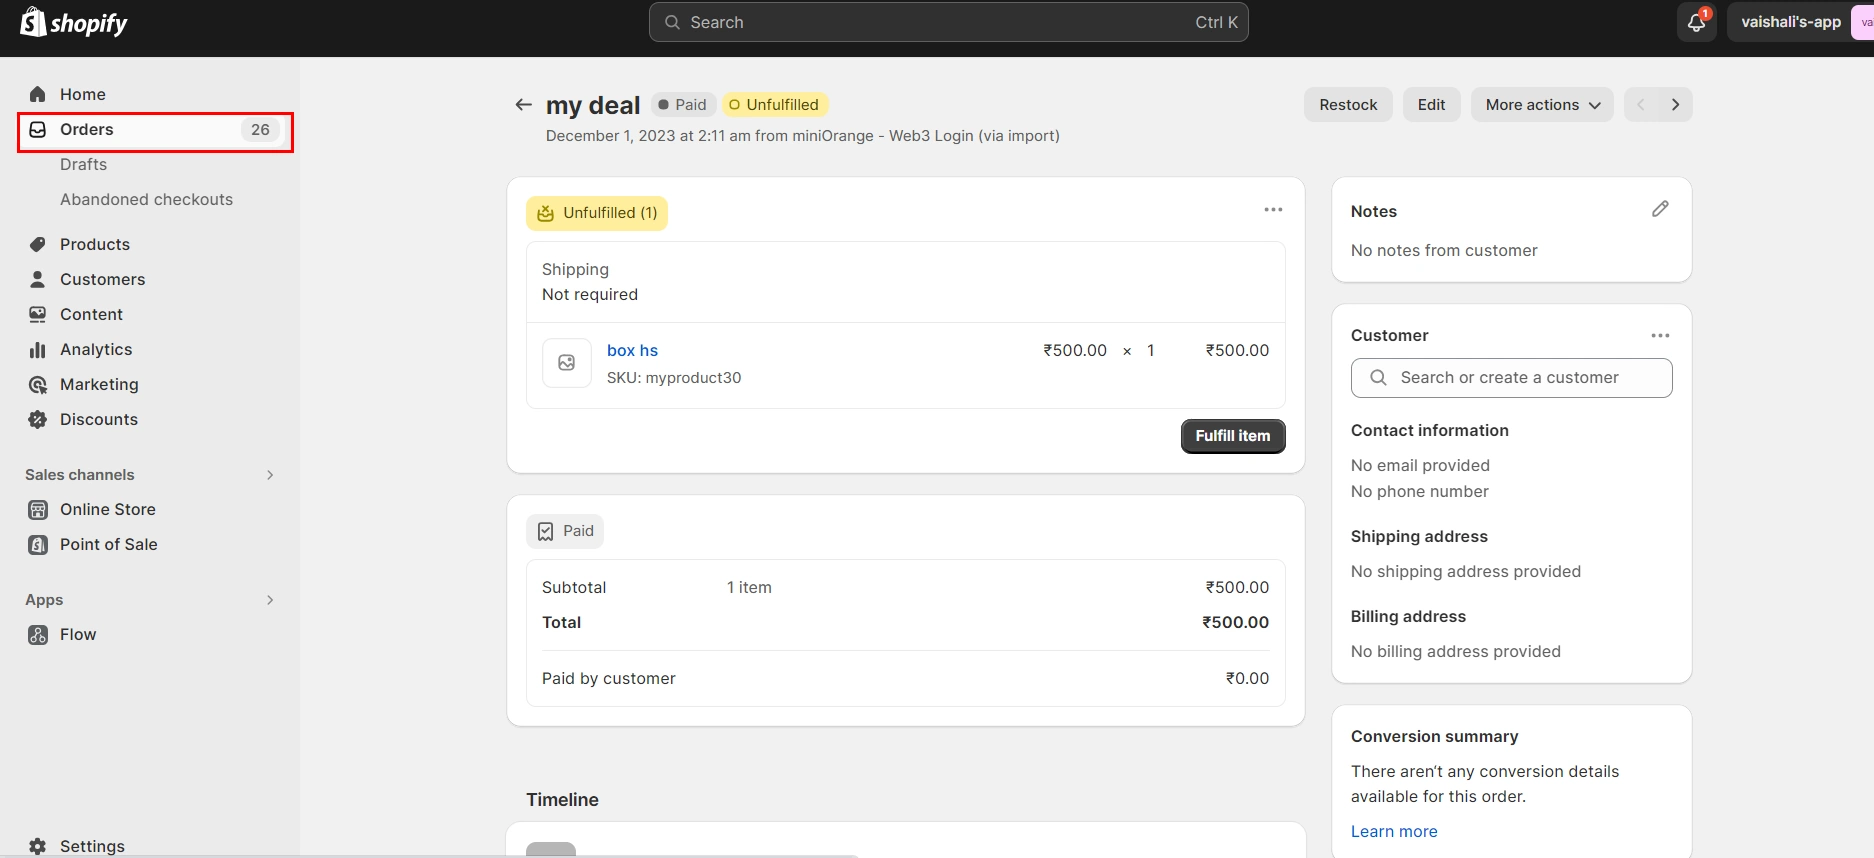Click the Products tag icon
1874x858 pixels.
pyautogui.click(x=38, y=244)
